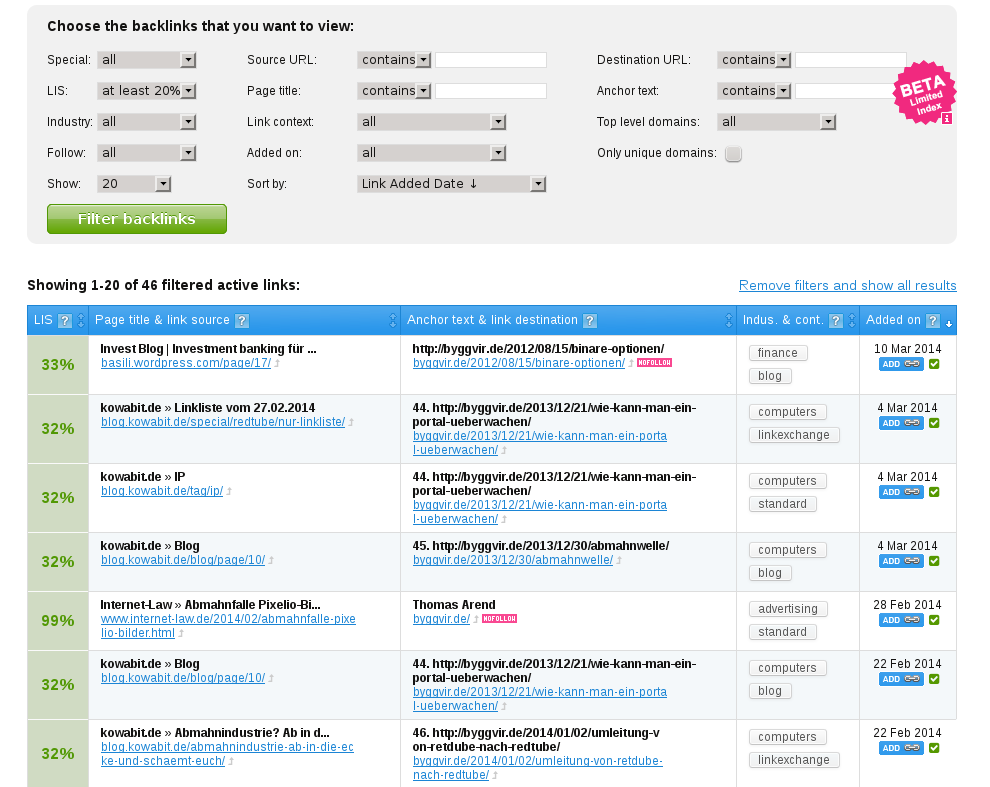This screenshot has width=990, height=787.
Task: Click help icon next to Added on header
Action: point(933,321)
